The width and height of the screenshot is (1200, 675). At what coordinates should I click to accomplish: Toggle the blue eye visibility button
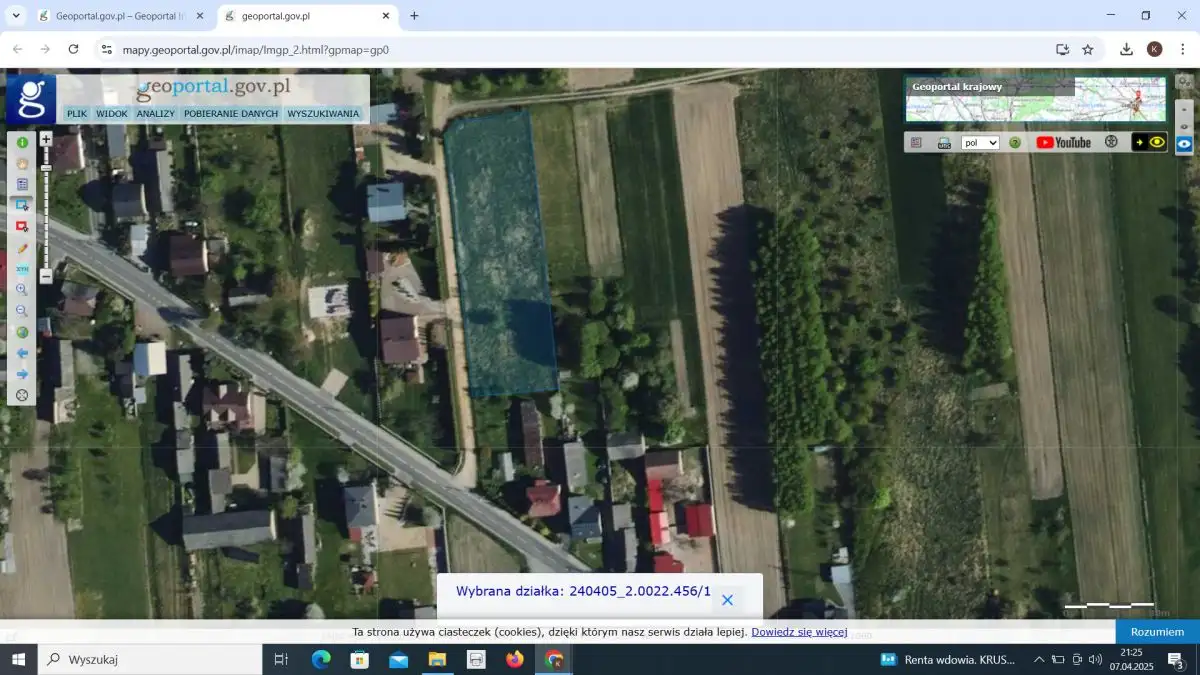point(1184,144)
